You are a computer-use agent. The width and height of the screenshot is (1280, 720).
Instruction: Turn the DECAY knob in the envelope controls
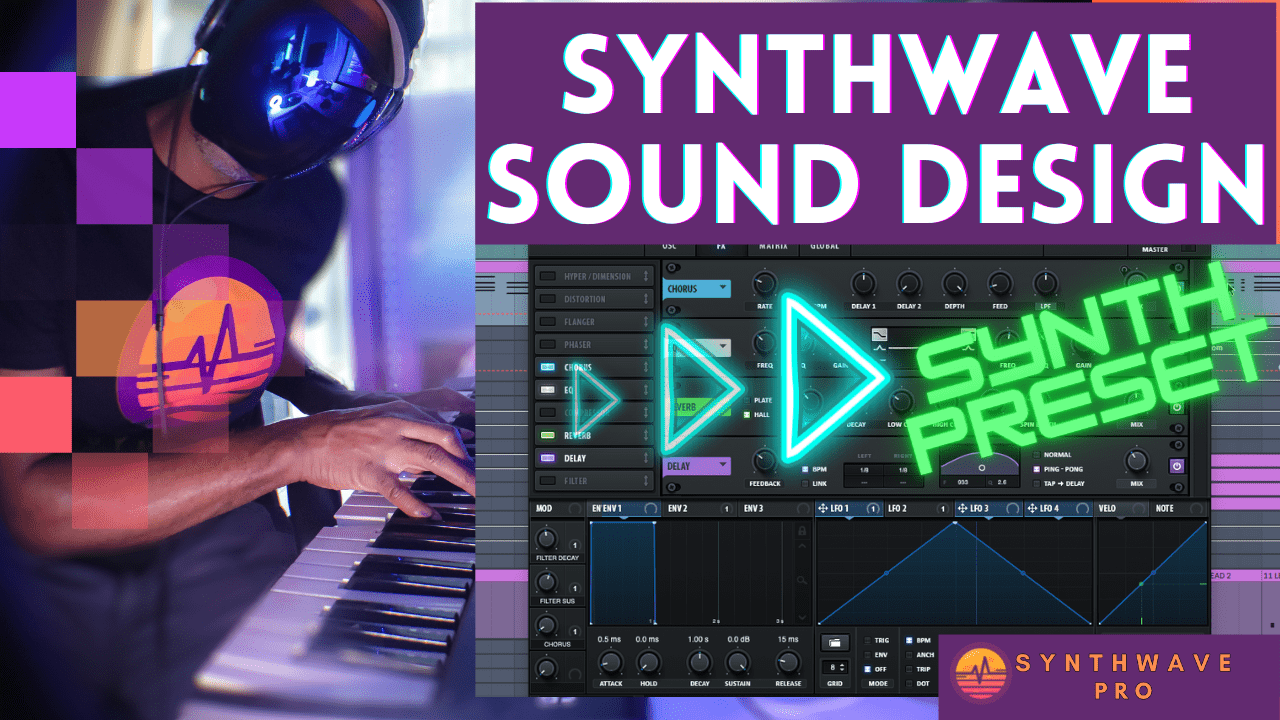[699, 662]
